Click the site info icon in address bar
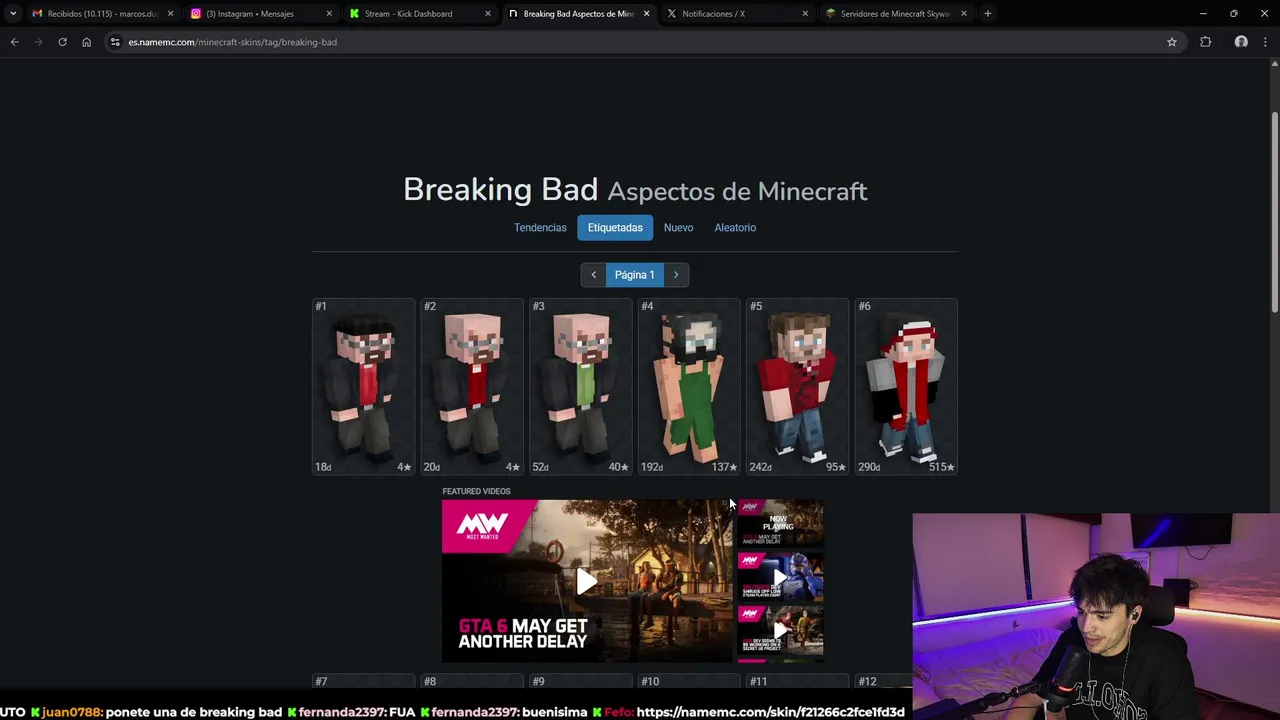1280x720 pixels. pos(115,42)
